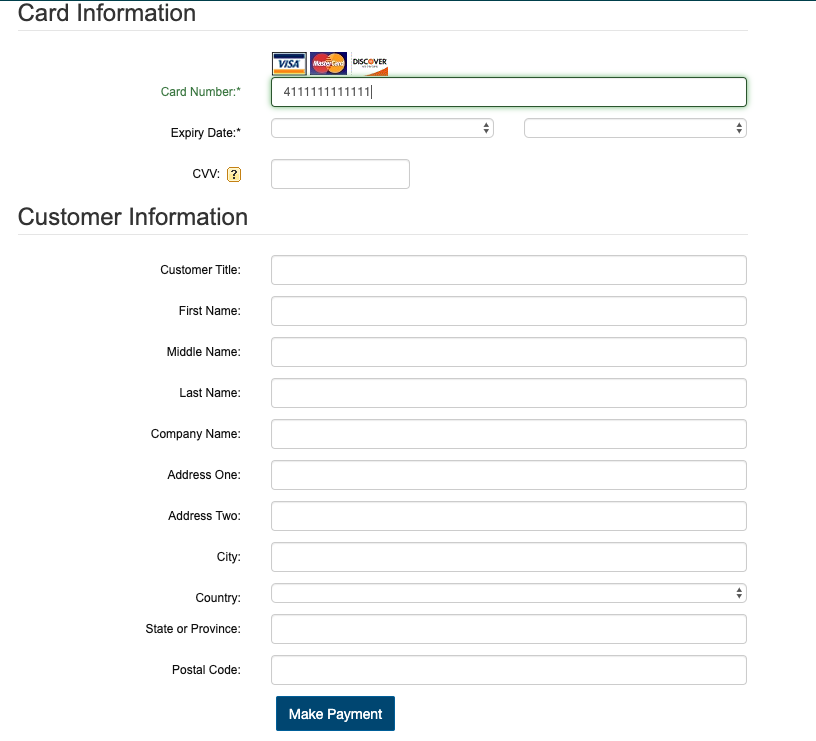The image size is (816, 741).
Task: Focus the Last Name input
Action: (x=508, y=393)
